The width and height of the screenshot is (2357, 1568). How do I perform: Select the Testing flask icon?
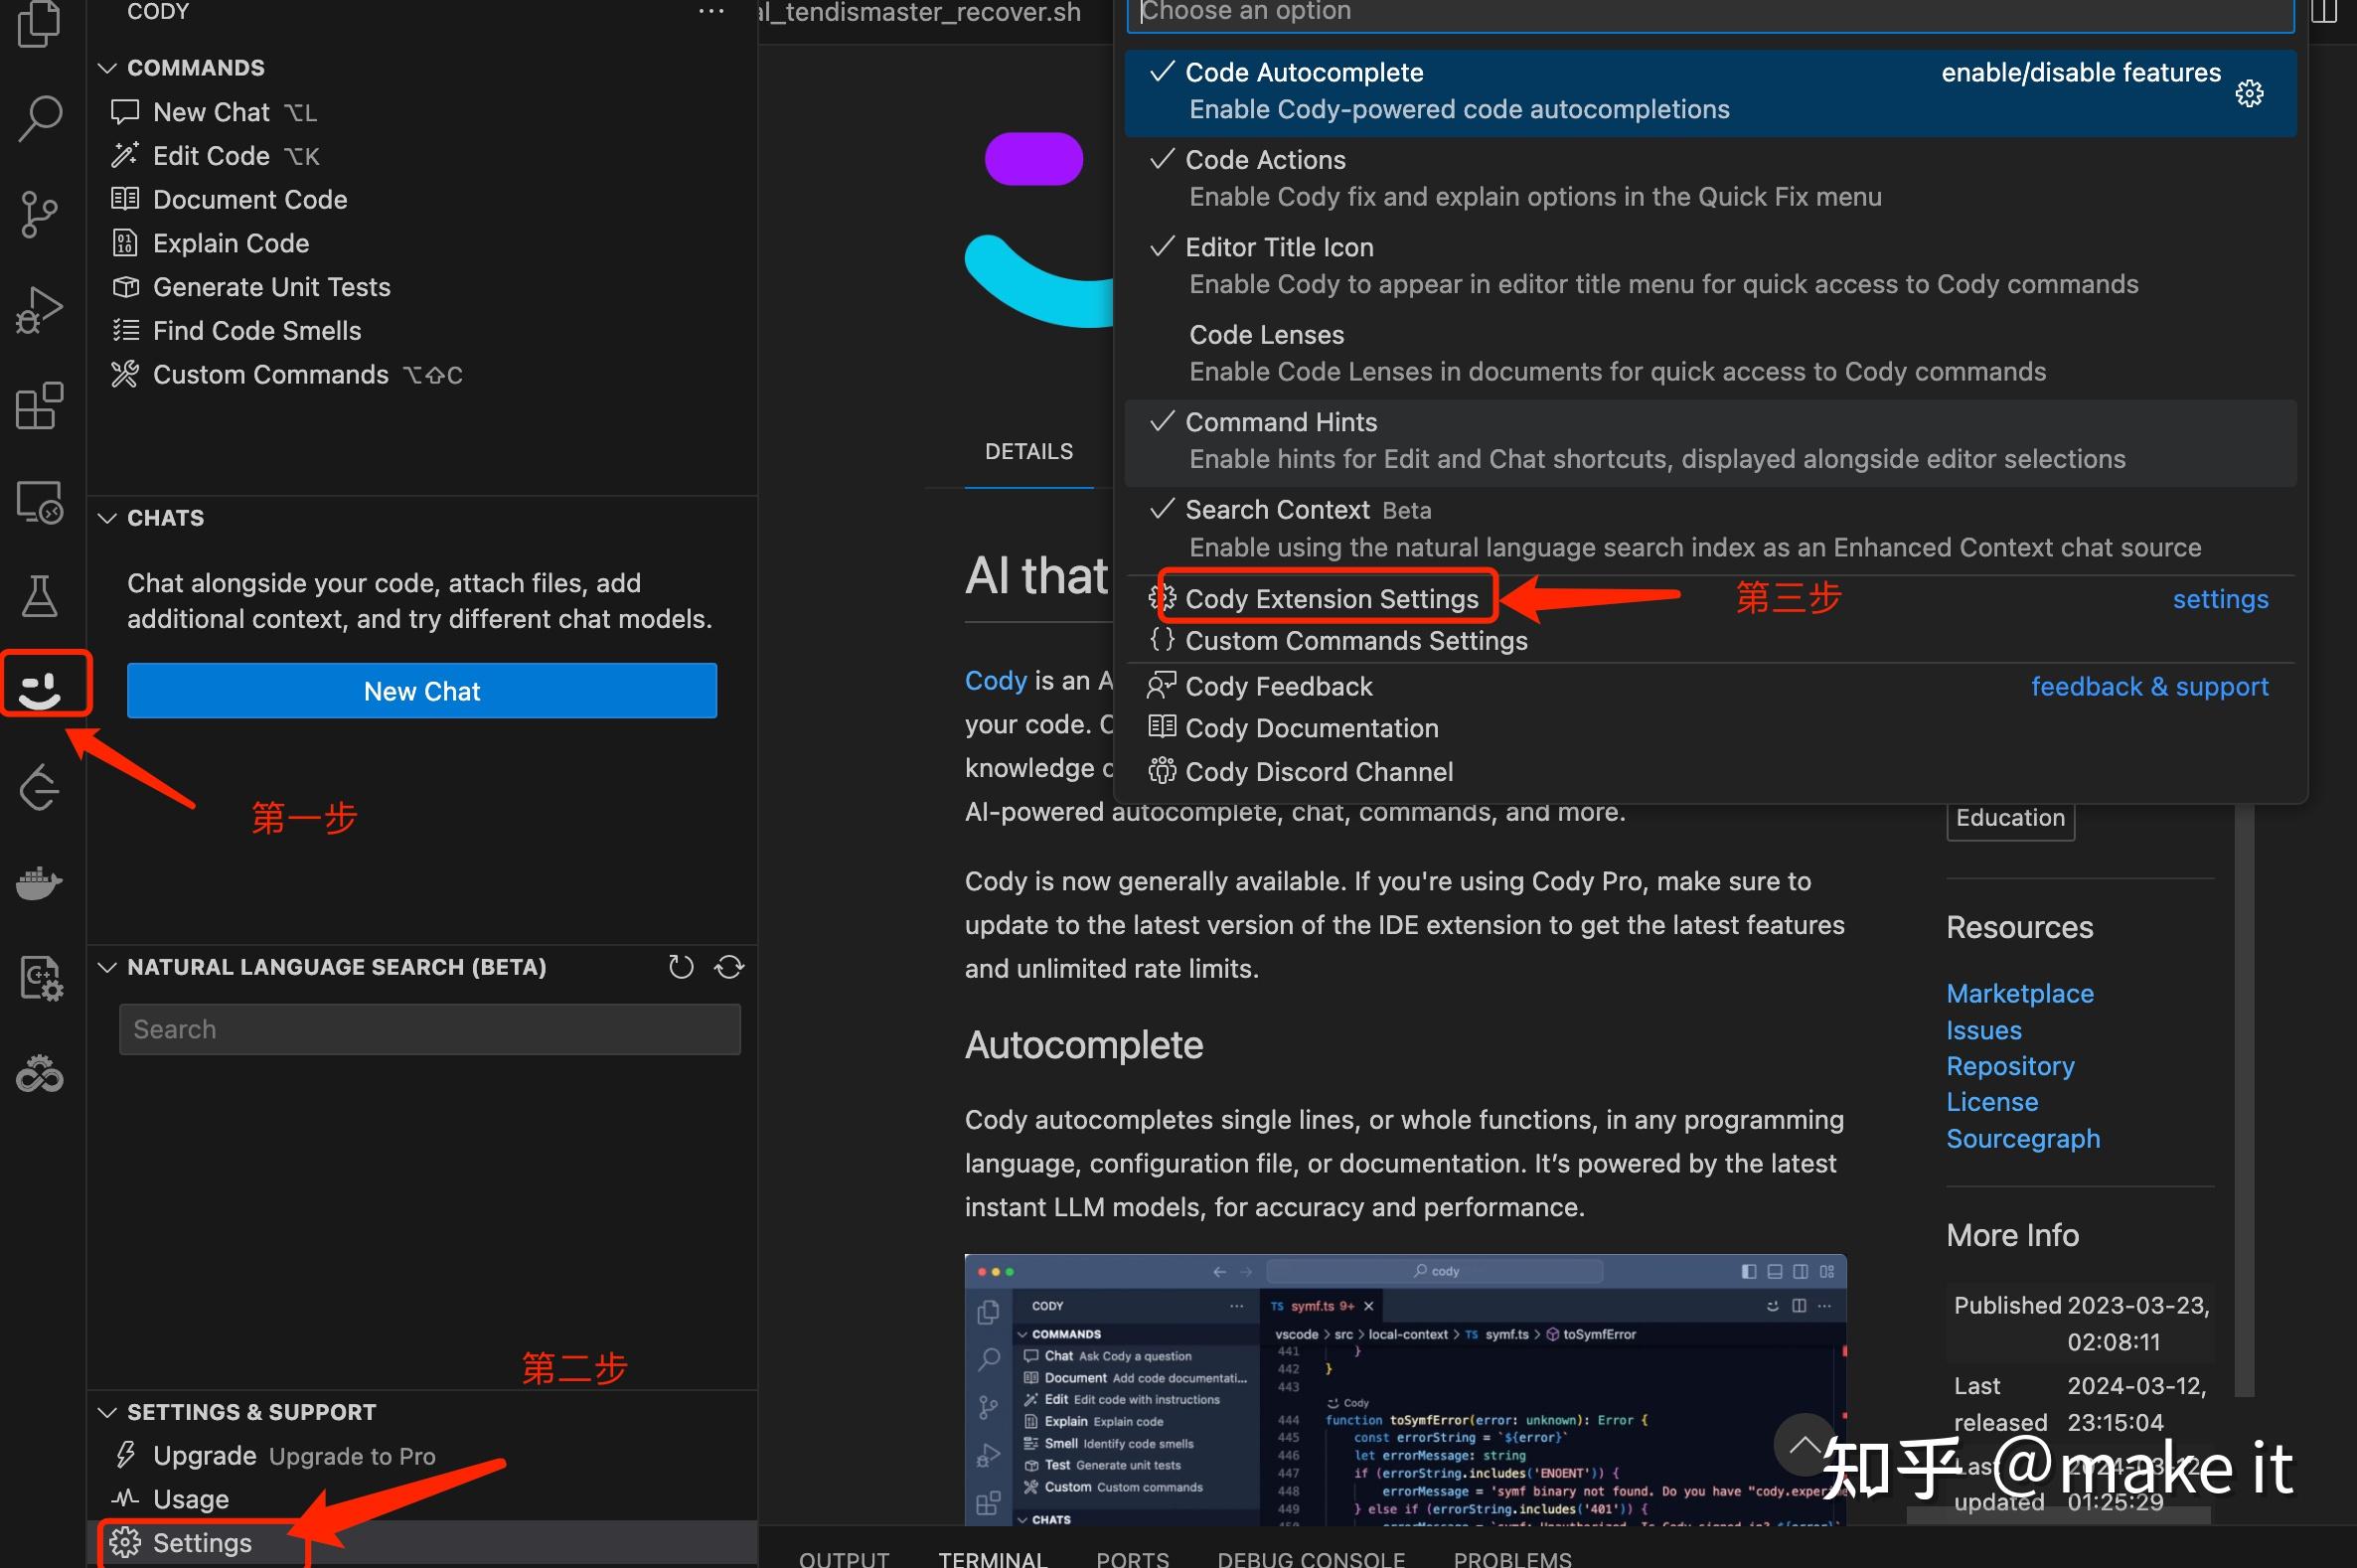39,596
